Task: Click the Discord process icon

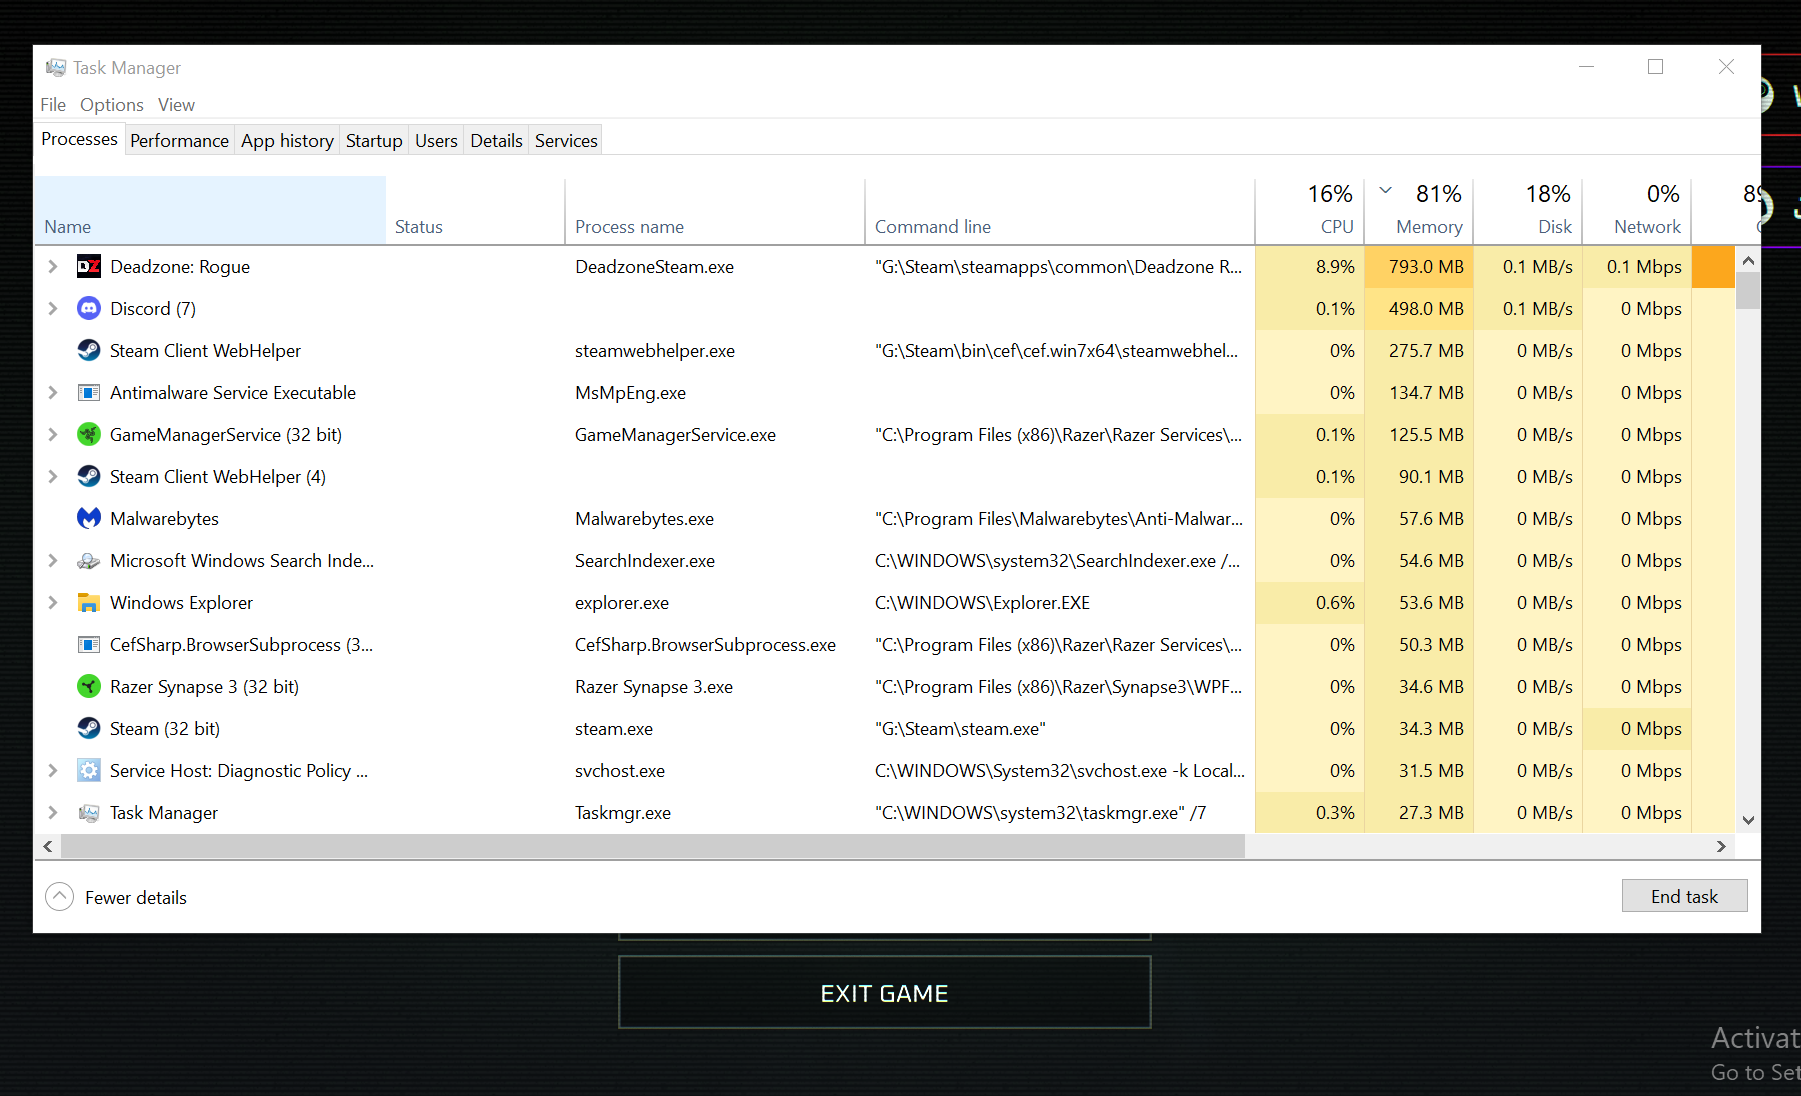Action: coord(89,308)
